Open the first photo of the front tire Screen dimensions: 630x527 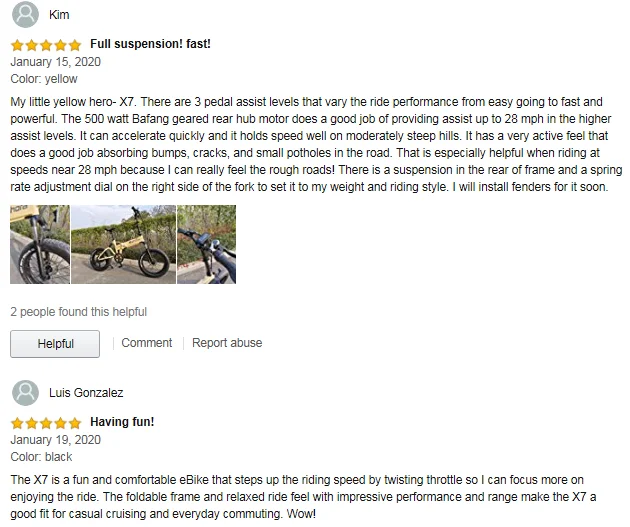tap(40, 245)
